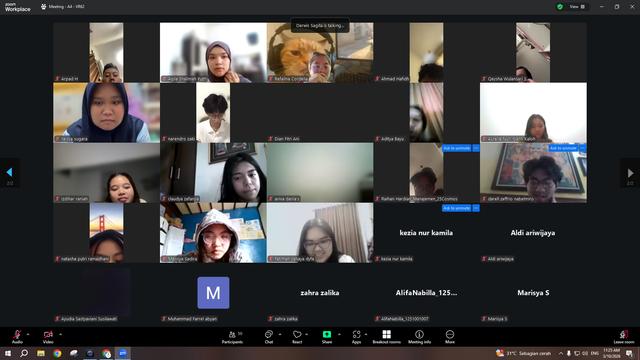Open File Explorer from the taskbar

(41, 353)
